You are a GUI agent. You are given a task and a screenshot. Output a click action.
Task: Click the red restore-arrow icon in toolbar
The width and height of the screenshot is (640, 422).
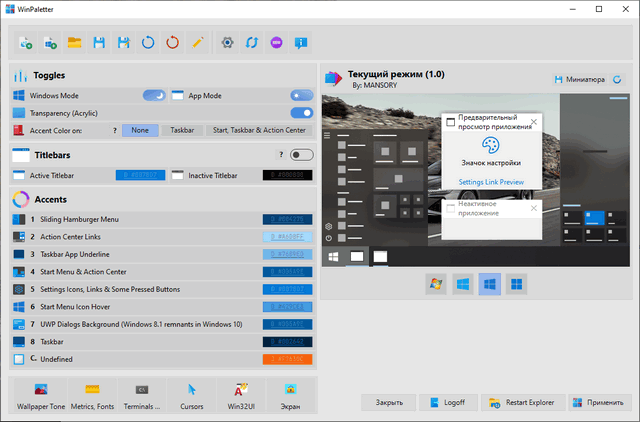click(172, 43)
